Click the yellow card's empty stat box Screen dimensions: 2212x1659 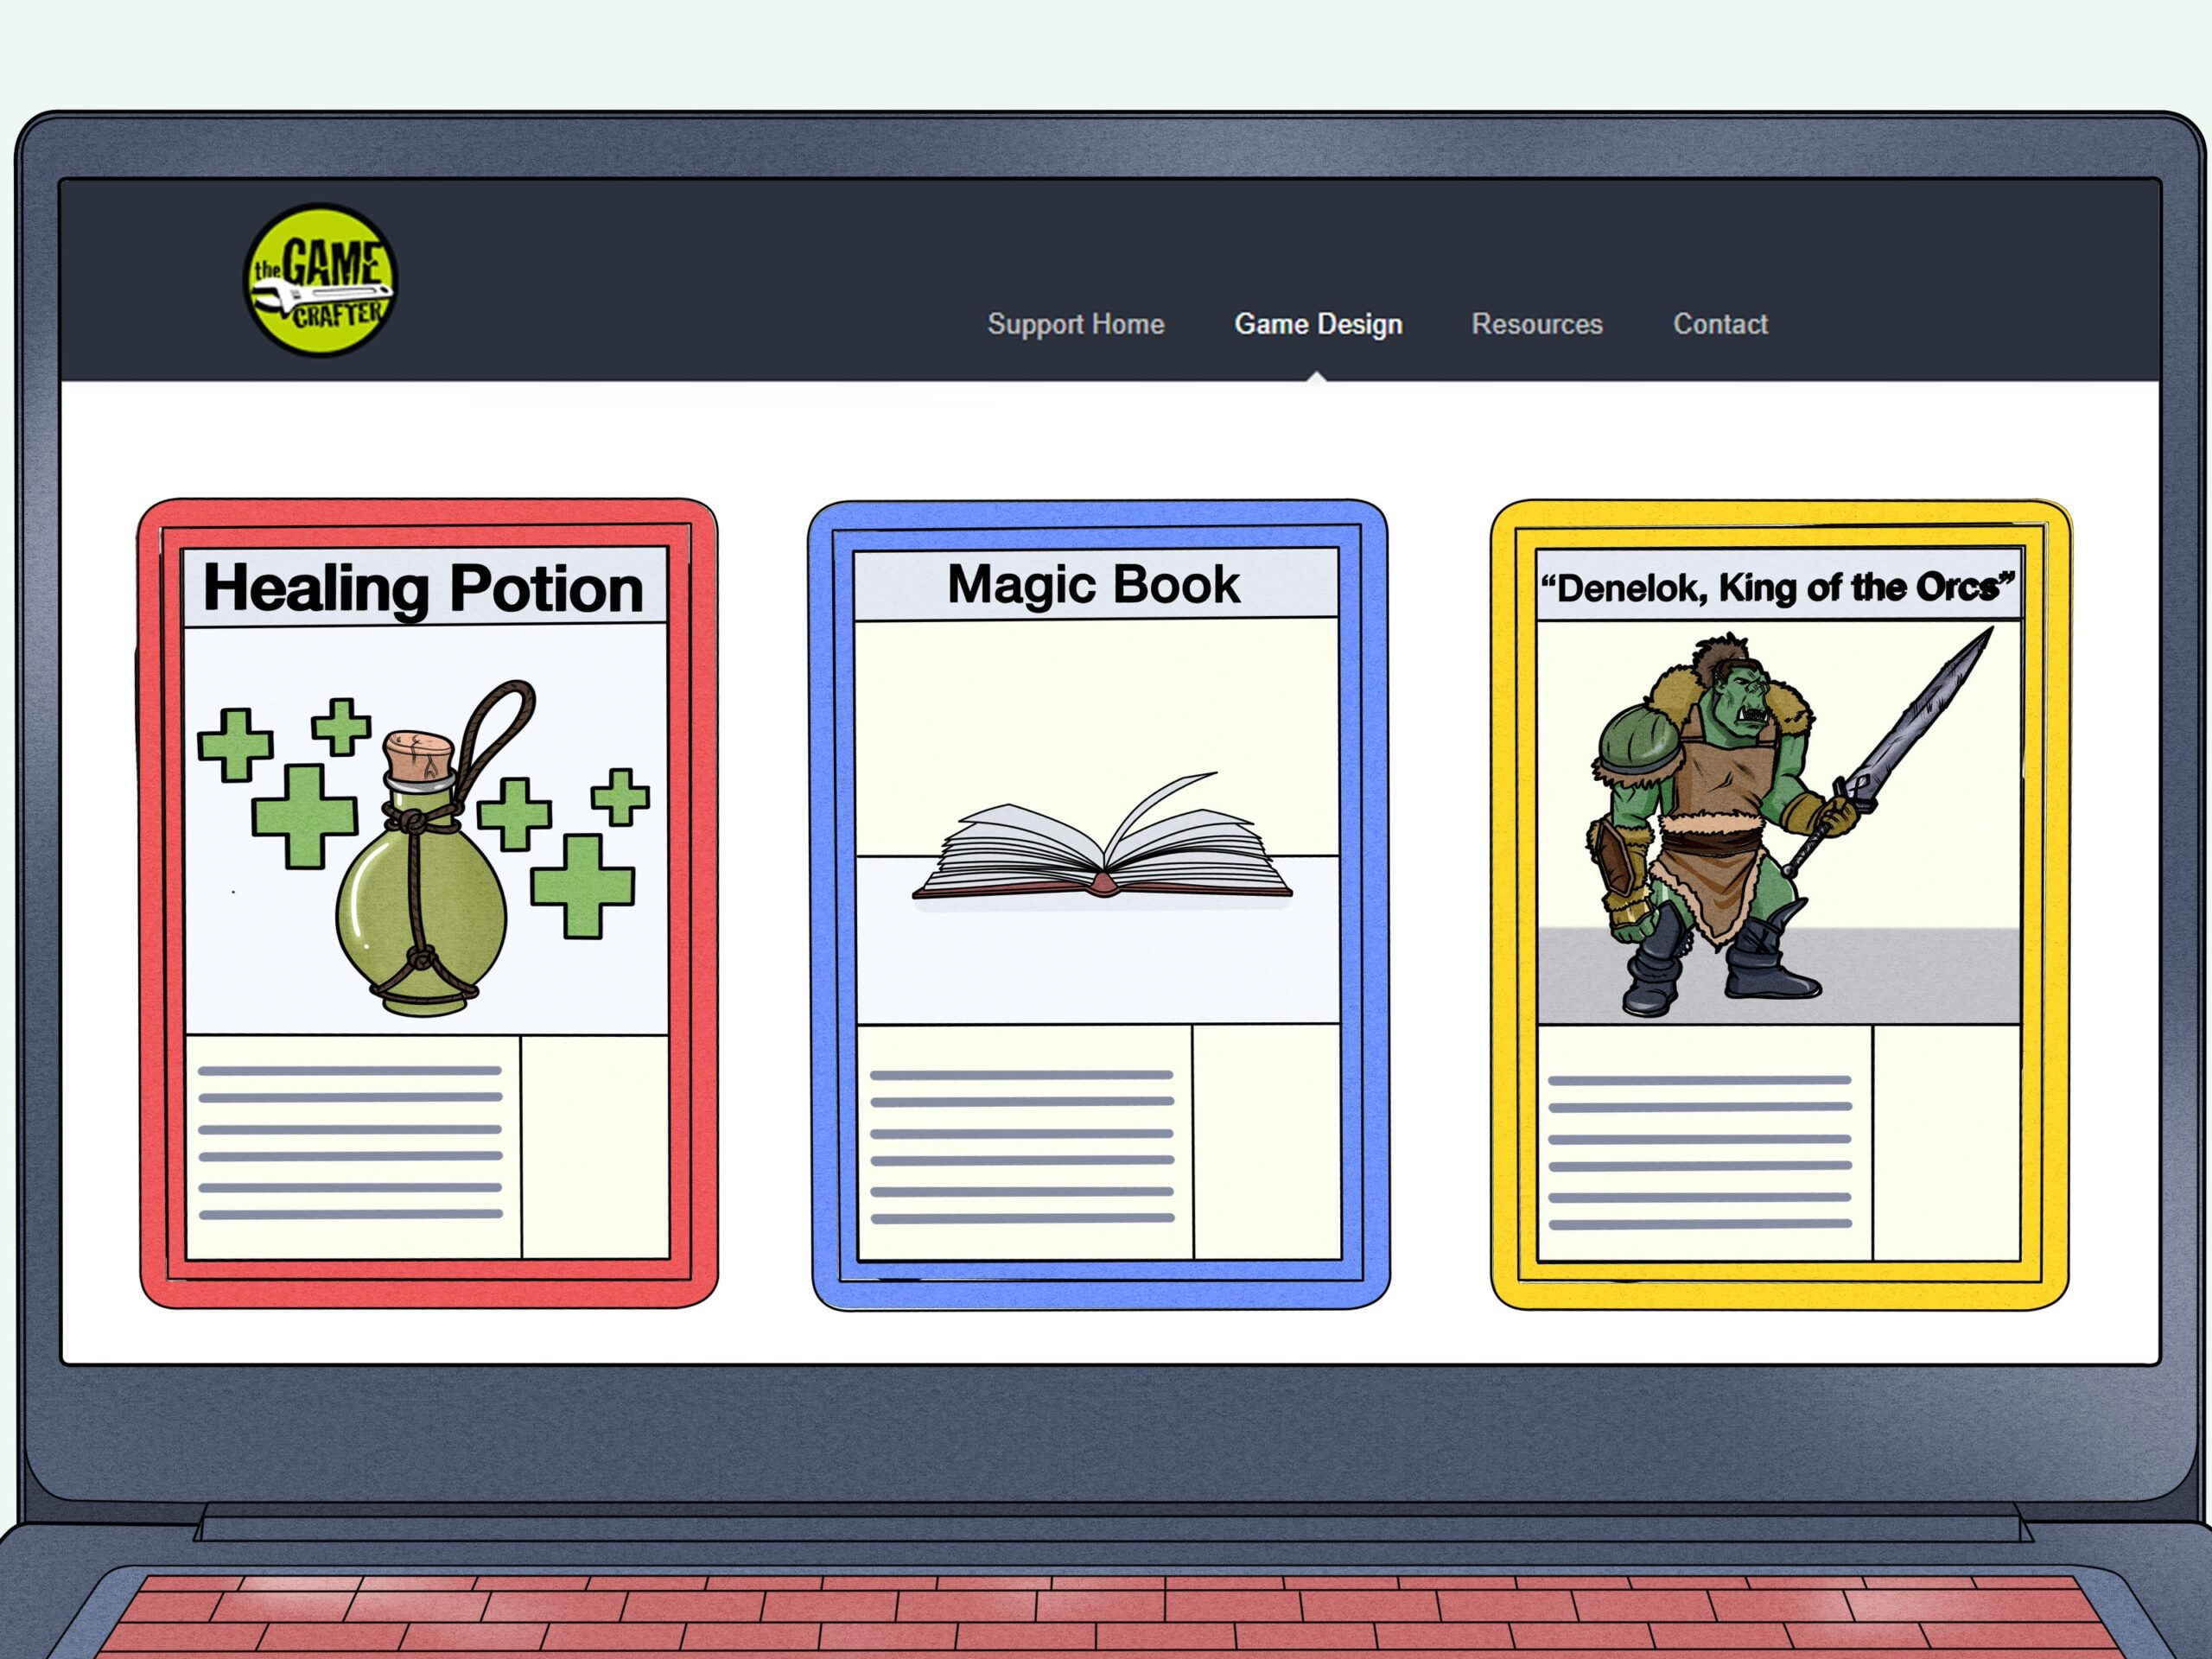1945,1143
